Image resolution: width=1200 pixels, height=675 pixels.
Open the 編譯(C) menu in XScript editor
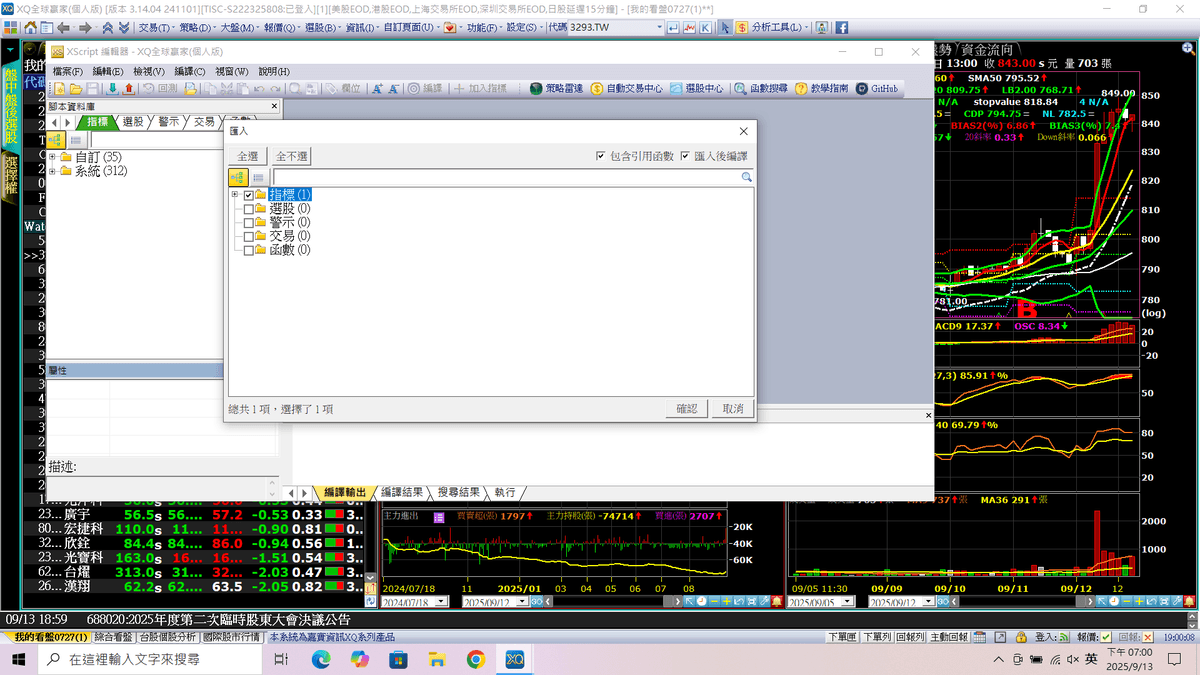pyautogui.click(x=190, y=72)
